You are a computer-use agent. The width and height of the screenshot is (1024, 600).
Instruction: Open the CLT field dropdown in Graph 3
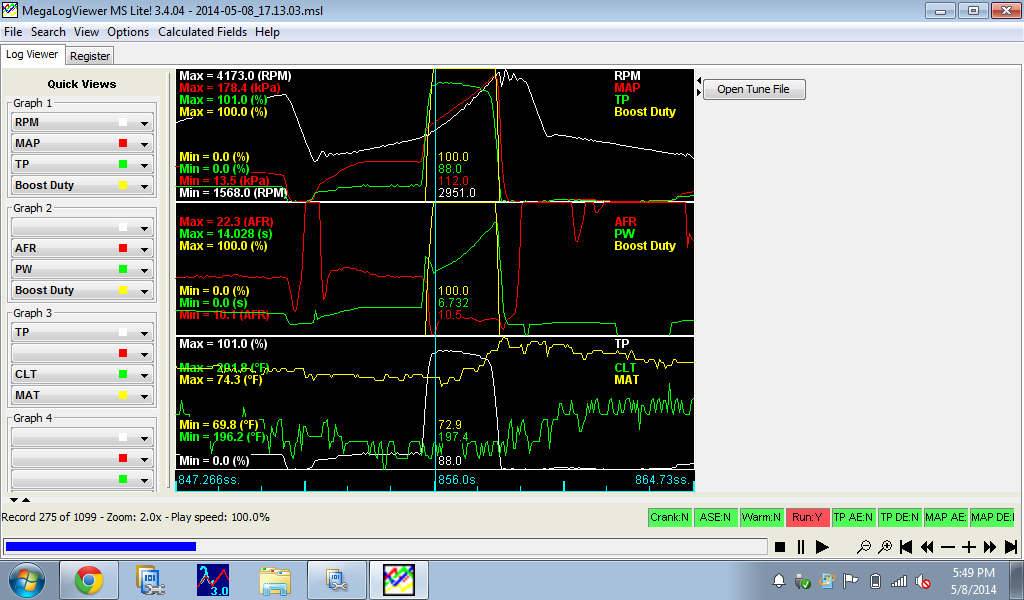coord(145,375)
